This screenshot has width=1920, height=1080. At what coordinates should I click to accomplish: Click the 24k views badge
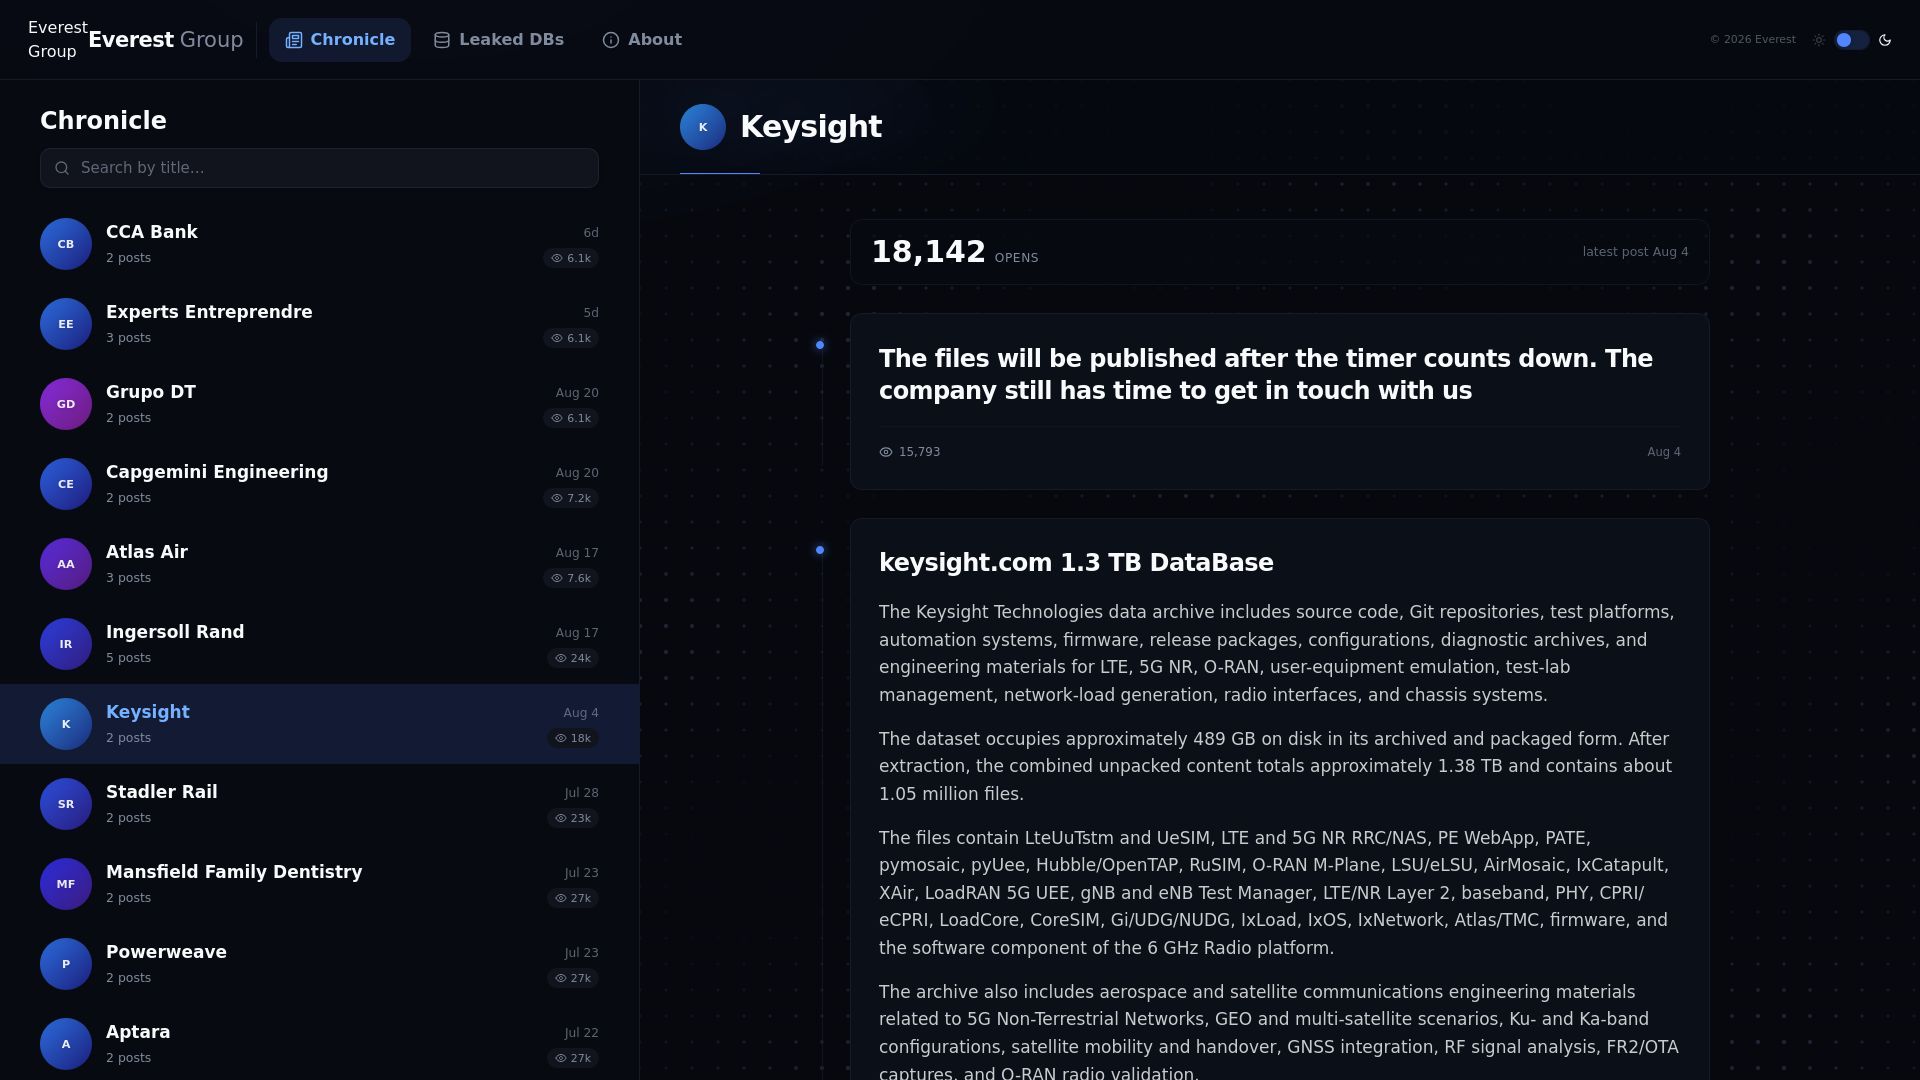click(573, 658)
